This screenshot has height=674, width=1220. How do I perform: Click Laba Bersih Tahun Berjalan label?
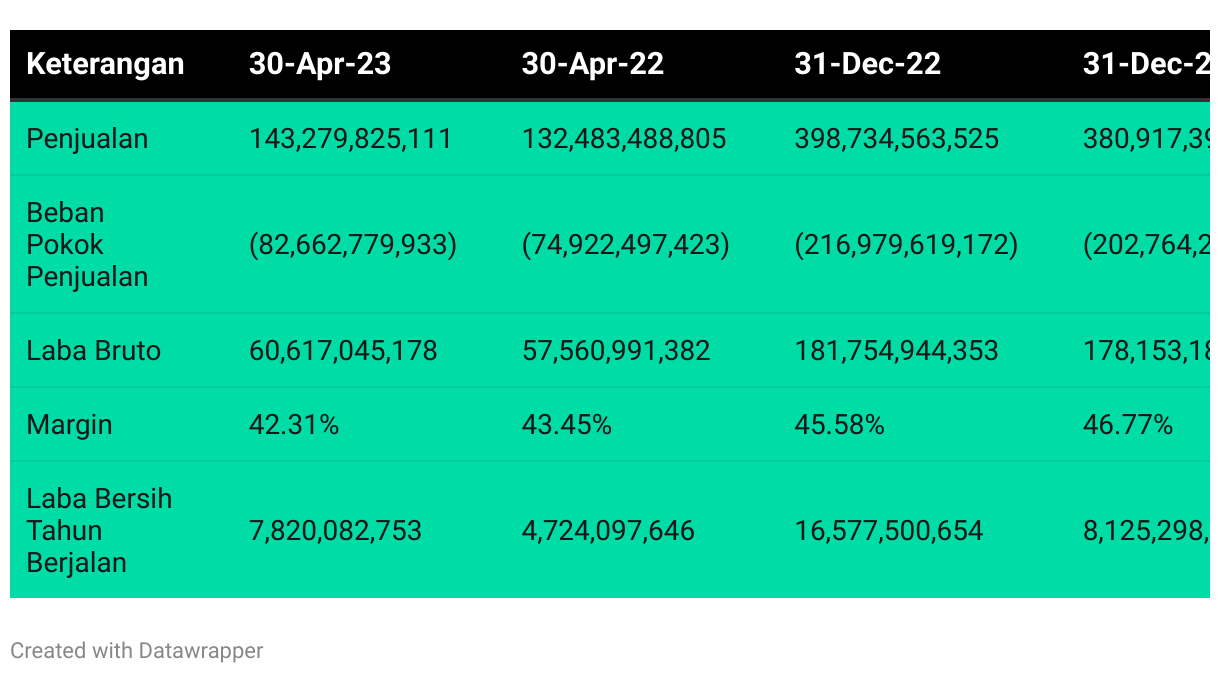[x=99, y=530]
